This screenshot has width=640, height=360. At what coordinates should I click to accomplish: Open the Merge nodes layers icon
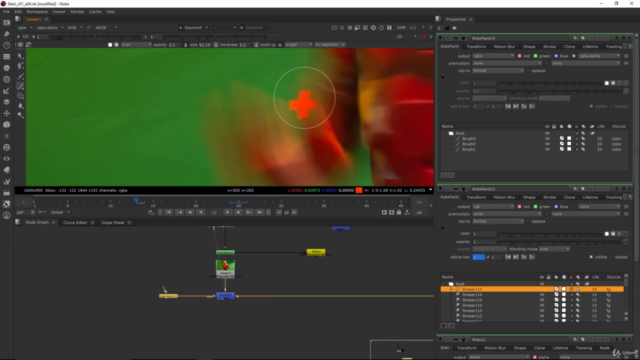click(x=7, y=102)
